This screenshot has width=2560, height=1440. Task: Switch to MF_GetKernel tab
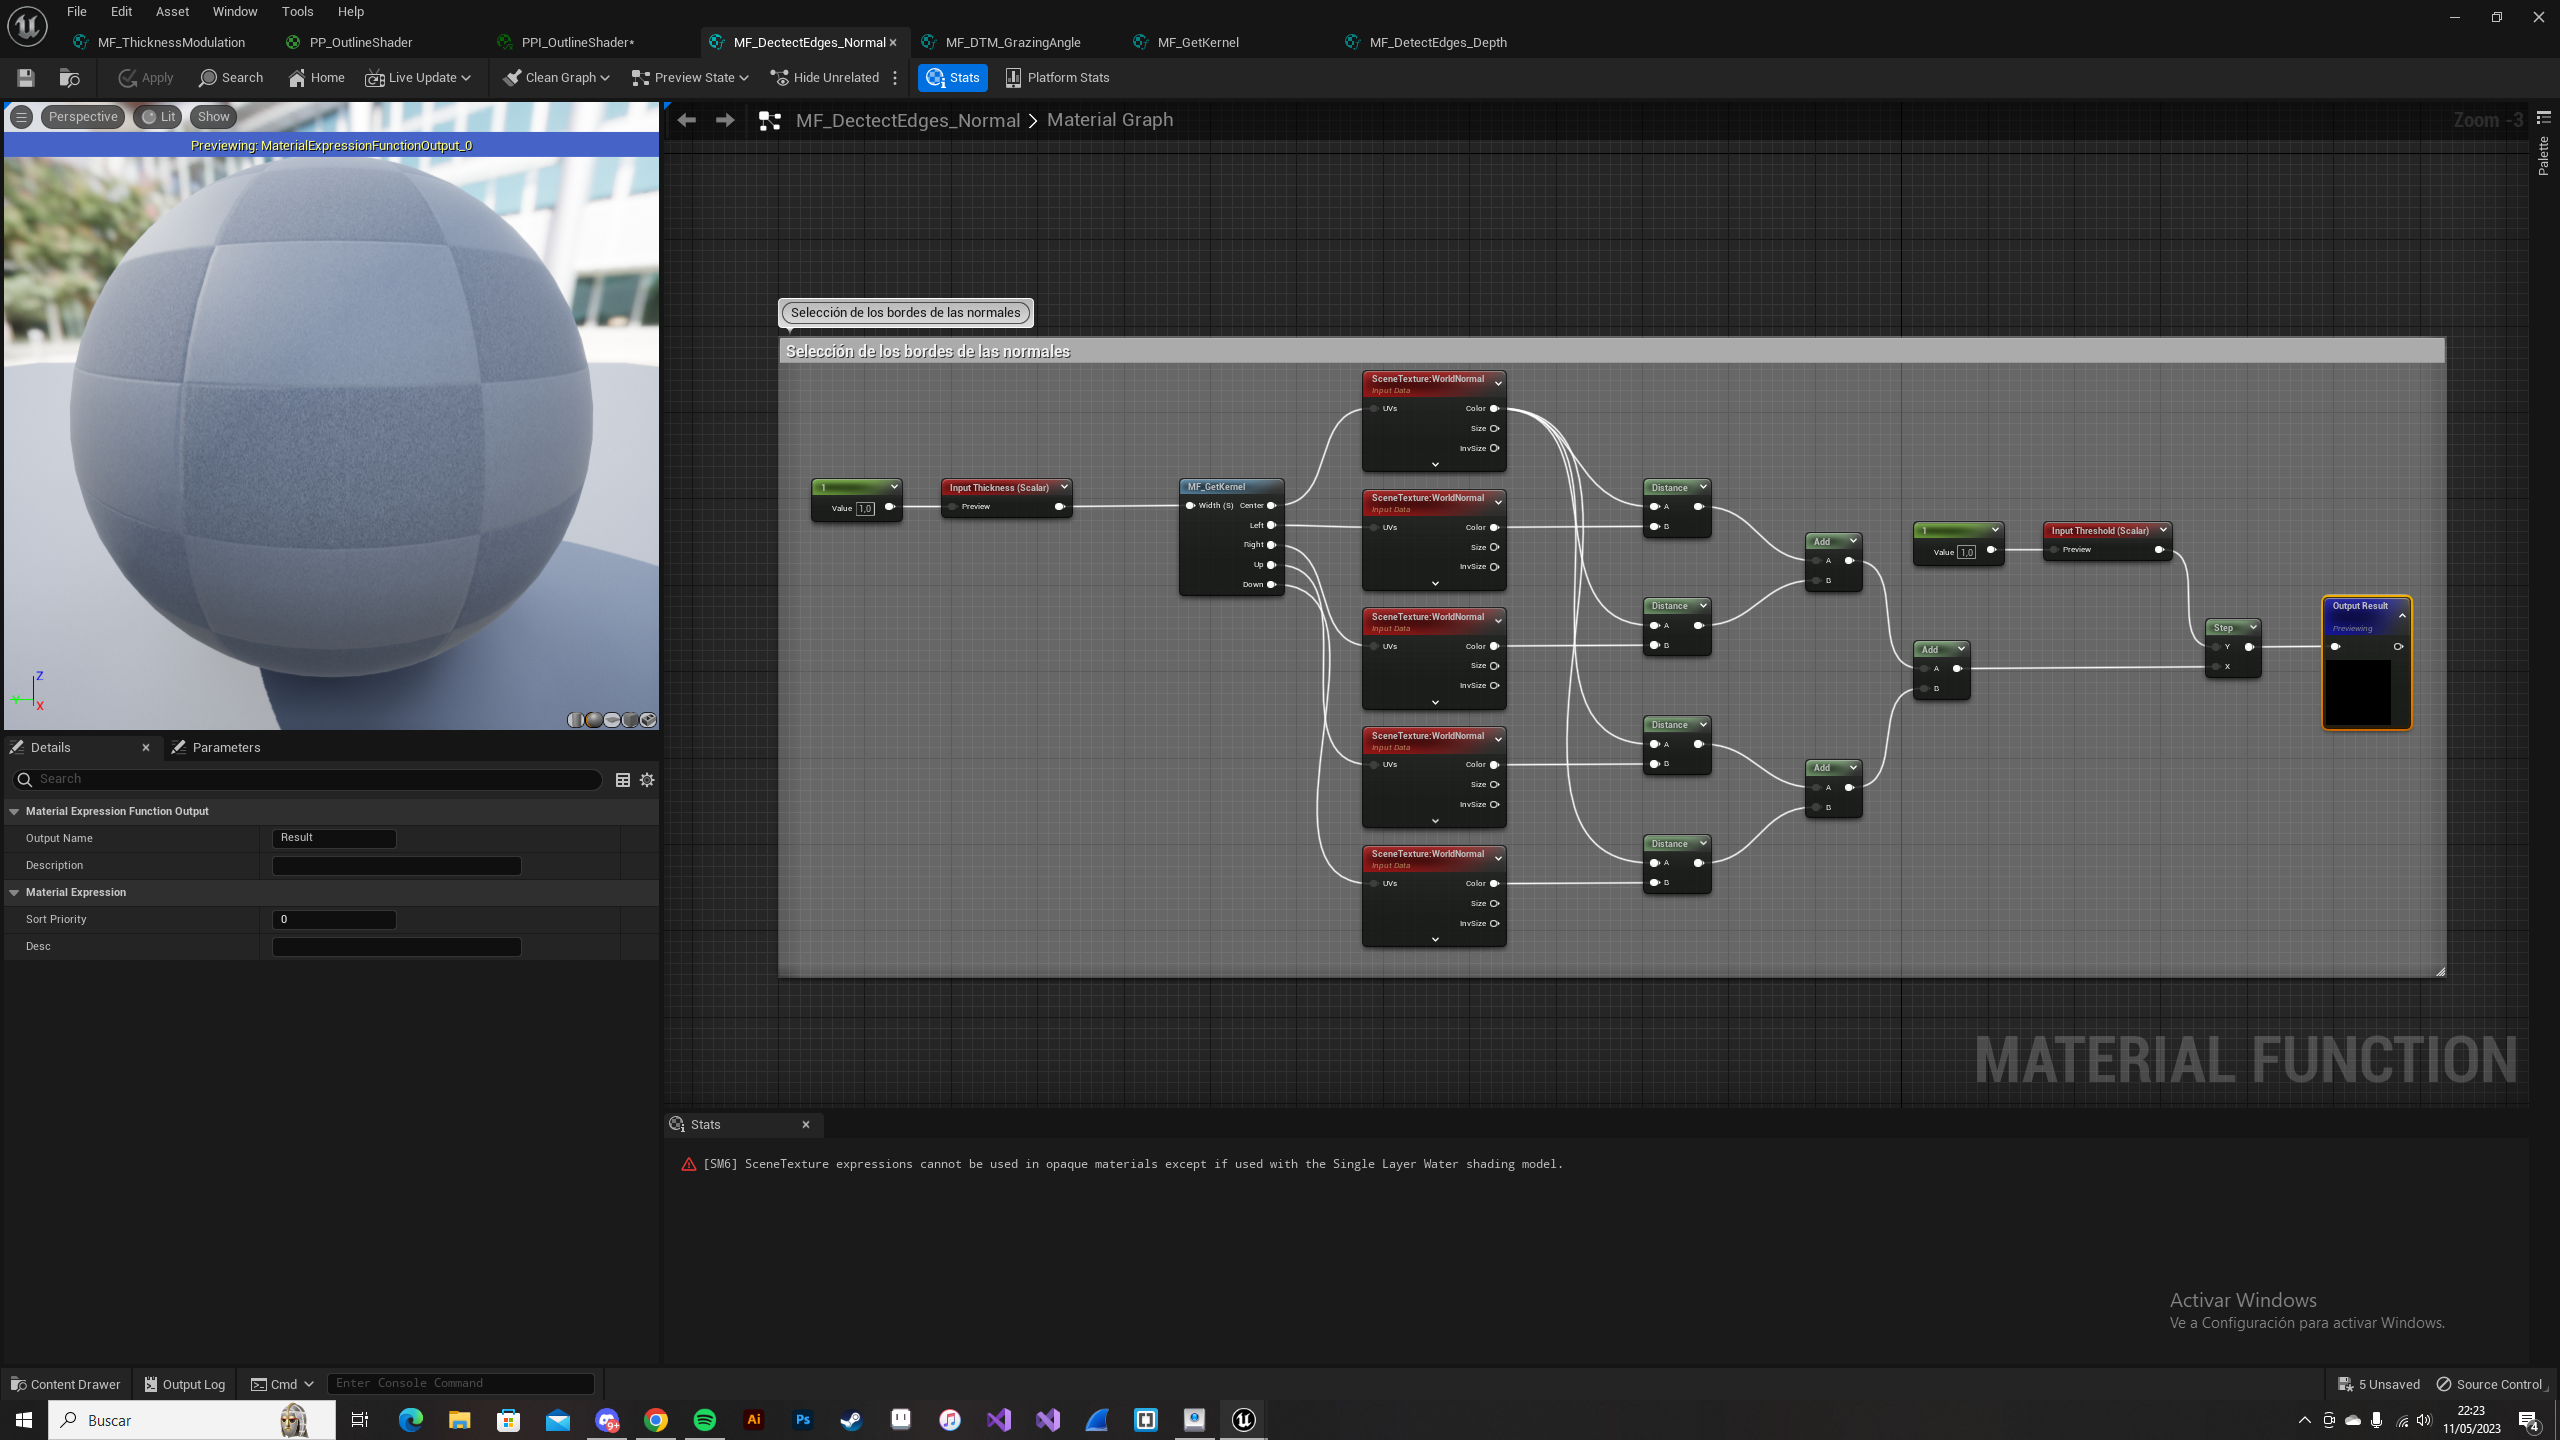point(1197,42)
